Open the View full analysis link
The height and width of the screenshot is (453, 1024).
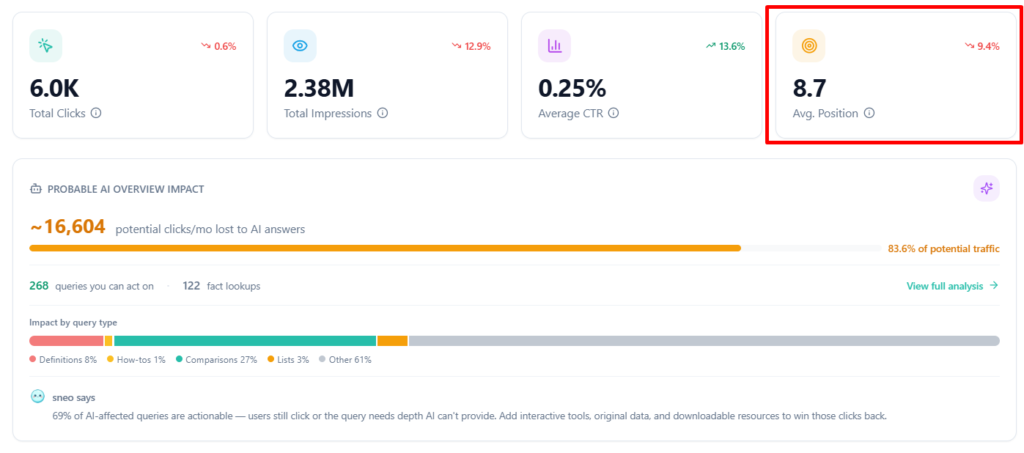coord(952,286)
